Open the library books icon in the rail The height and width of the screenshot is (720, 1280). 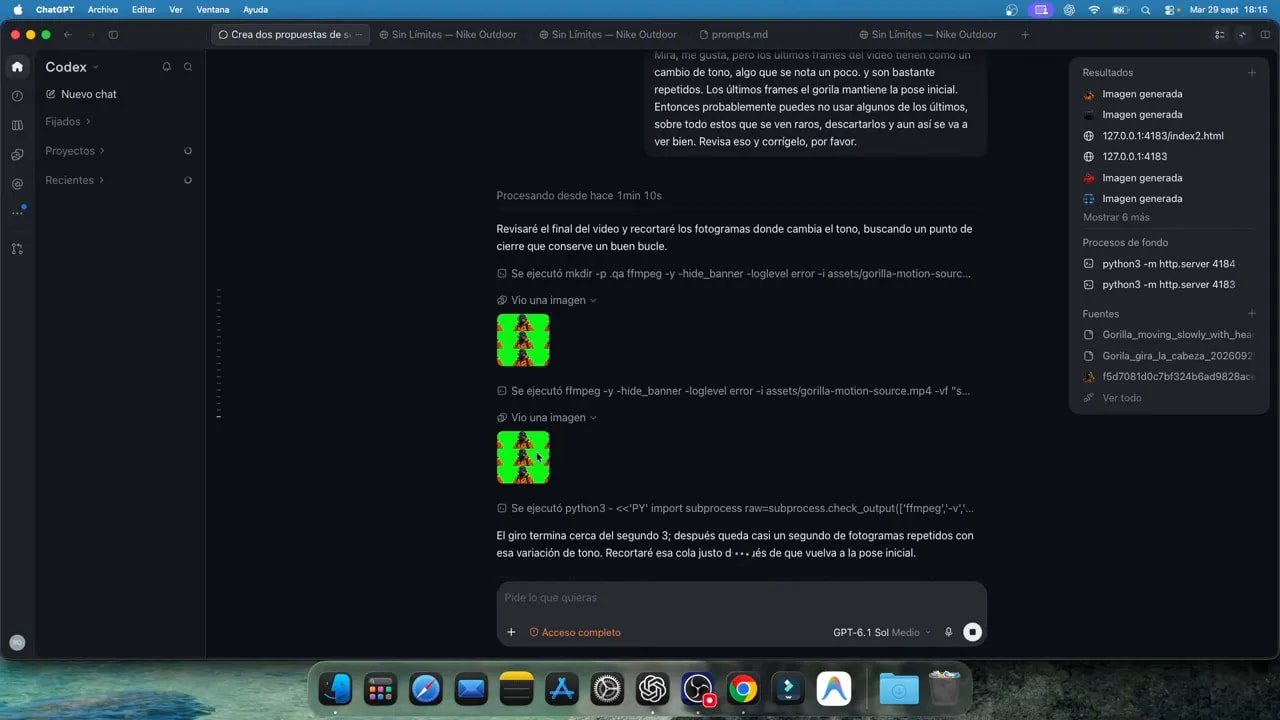(17, 125)
